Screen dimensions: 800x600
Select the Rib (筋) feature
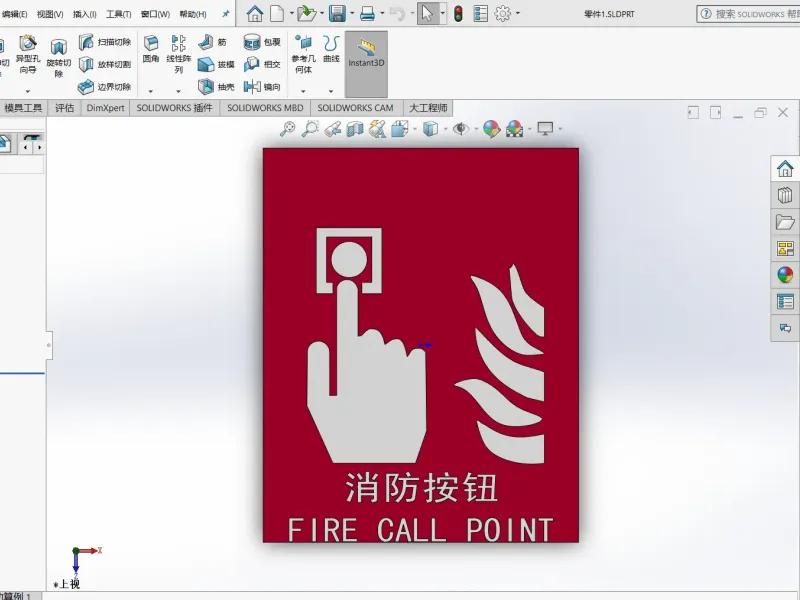click(212, 42)
